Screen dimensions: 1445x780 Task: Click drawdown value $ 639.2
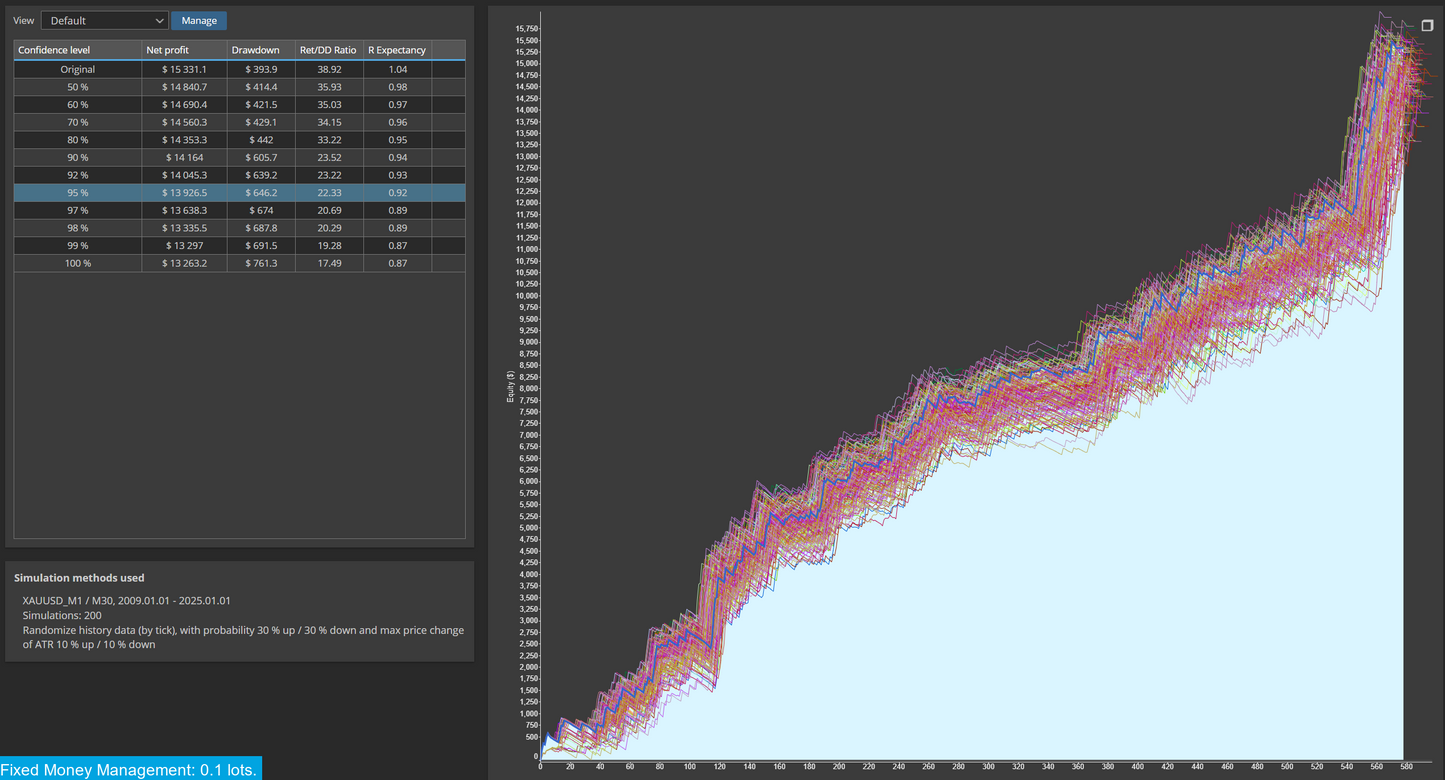[x=261, y=175]
